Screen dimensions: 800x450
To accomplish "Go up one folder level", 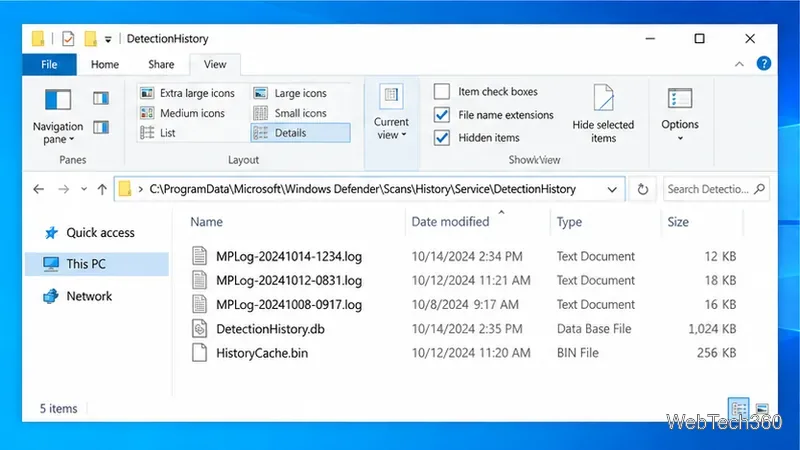I will click(102, 189).
